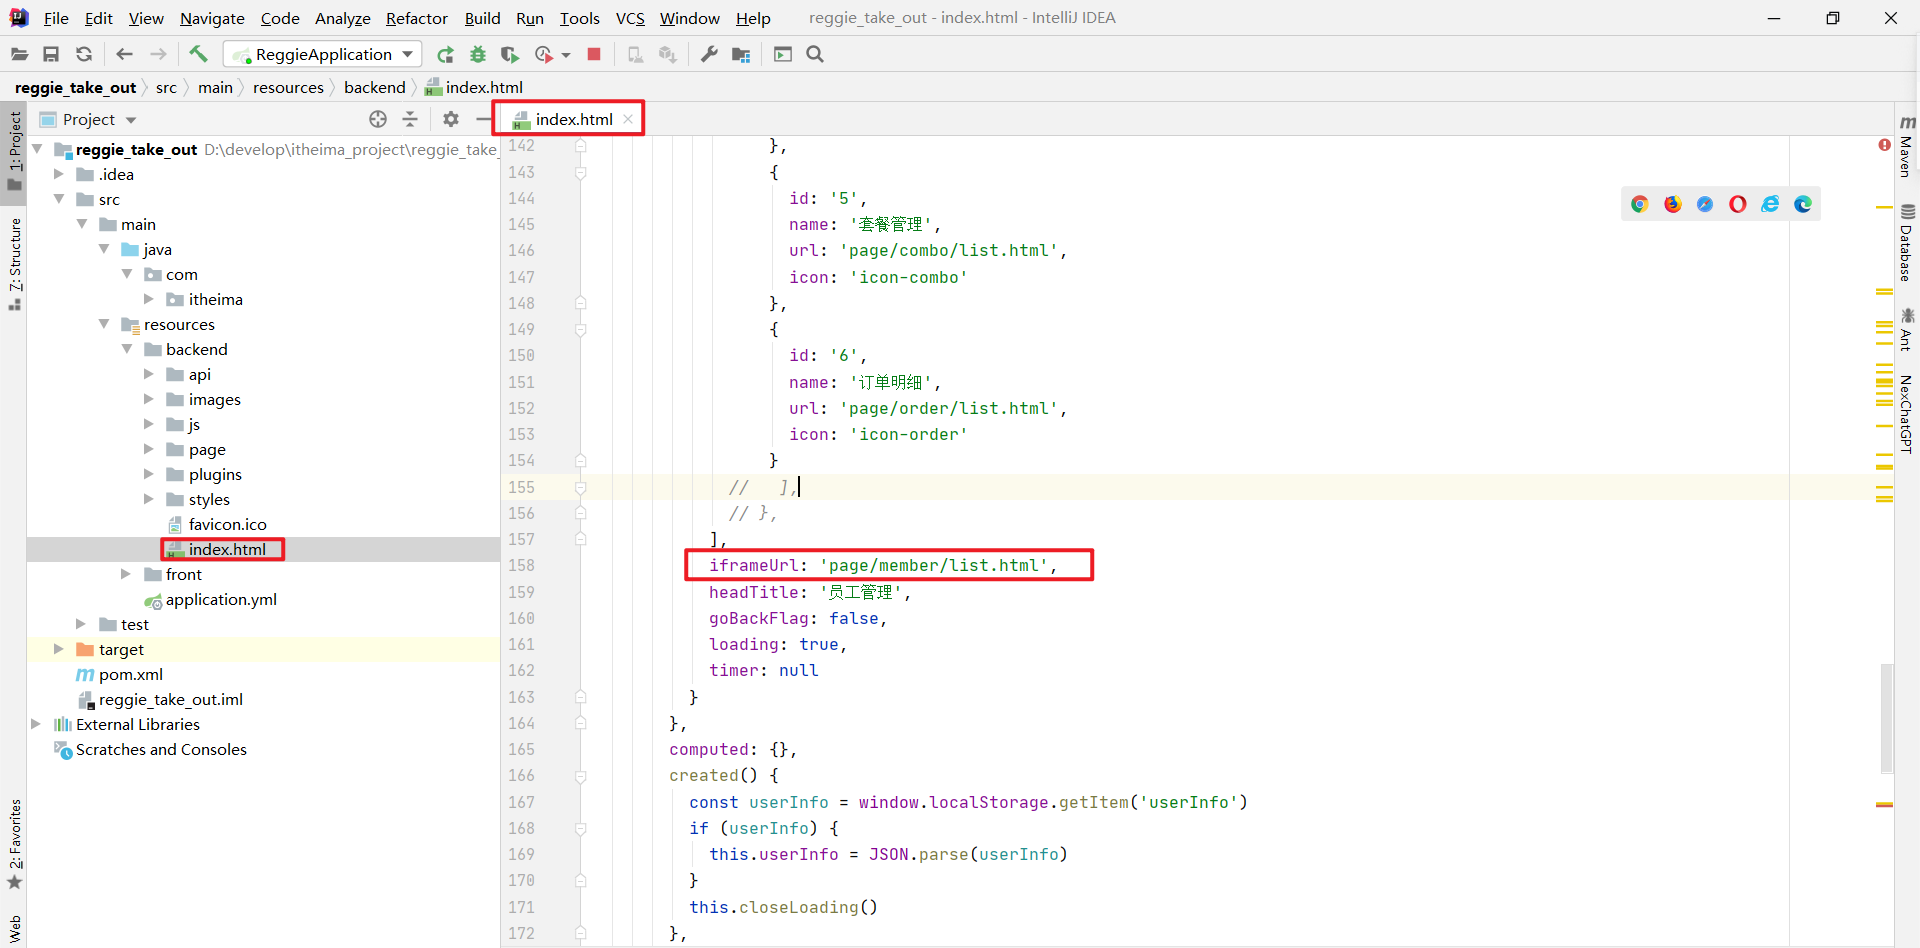Open the Refactor menu
This screenshot has height=948, width=1920.
417,18
